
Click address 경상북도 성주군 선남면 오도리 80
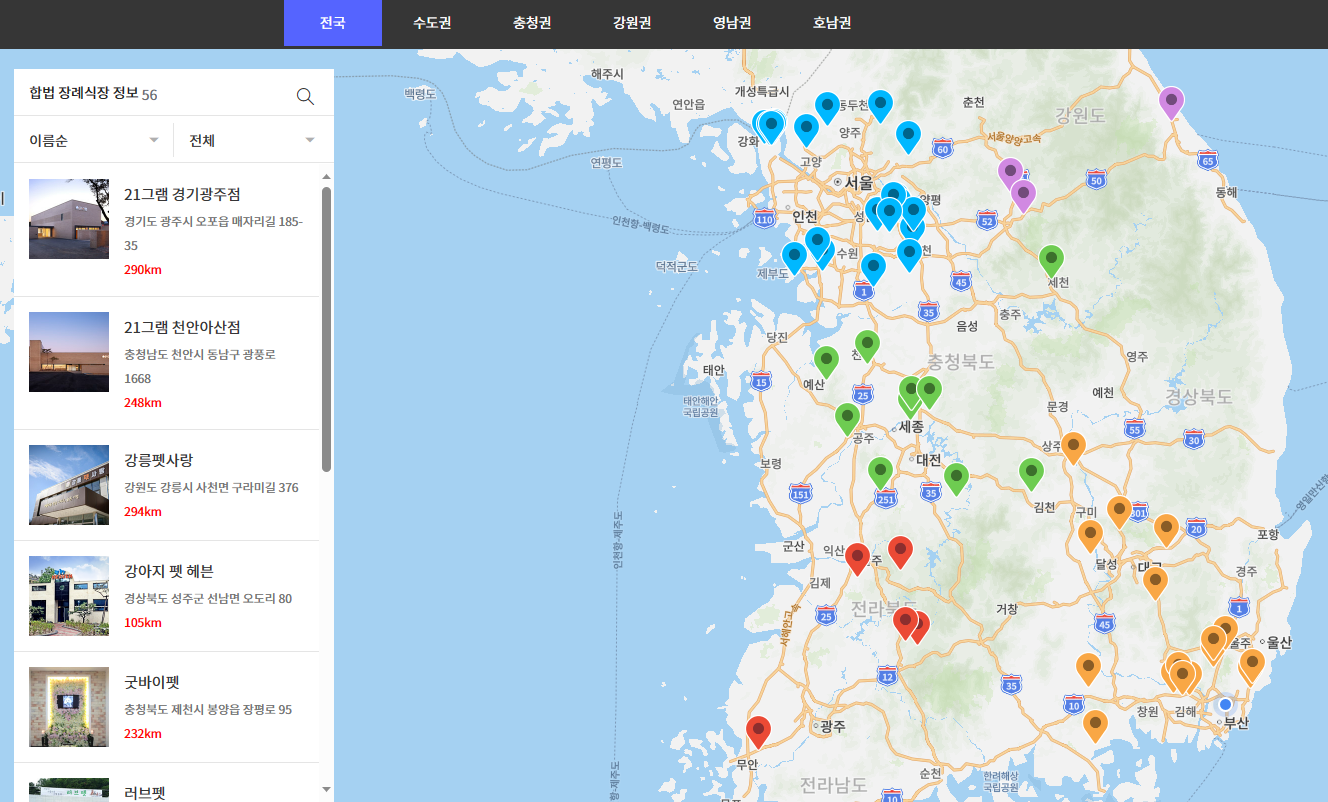pyautogui.click(x=208, y=599)
